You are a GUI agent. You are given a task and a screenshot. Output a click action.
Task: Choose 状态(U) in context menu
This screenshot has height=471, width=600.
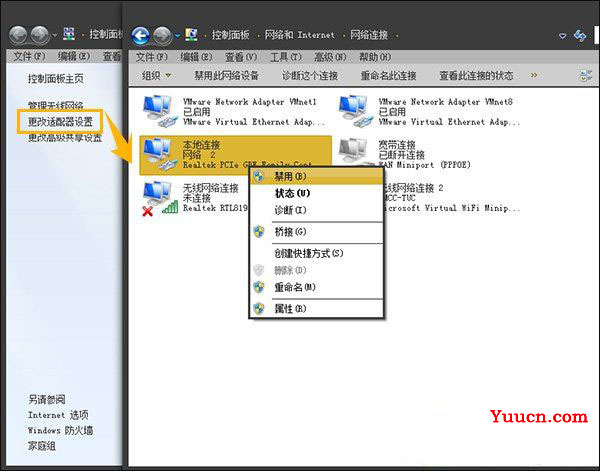click(x=316, y=193)
